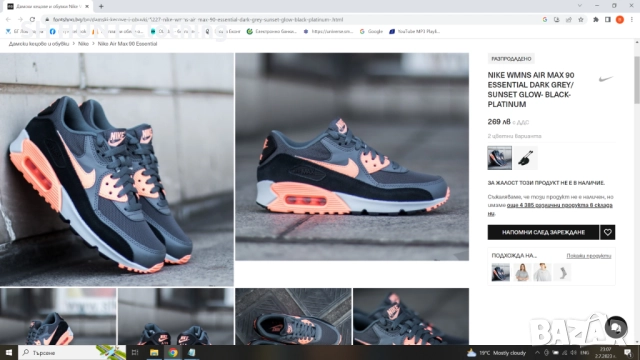Open the matching grey sock thumbnail
Viewport: 640px width, 360px height.
pyautogui.click(x=563, y=272)
